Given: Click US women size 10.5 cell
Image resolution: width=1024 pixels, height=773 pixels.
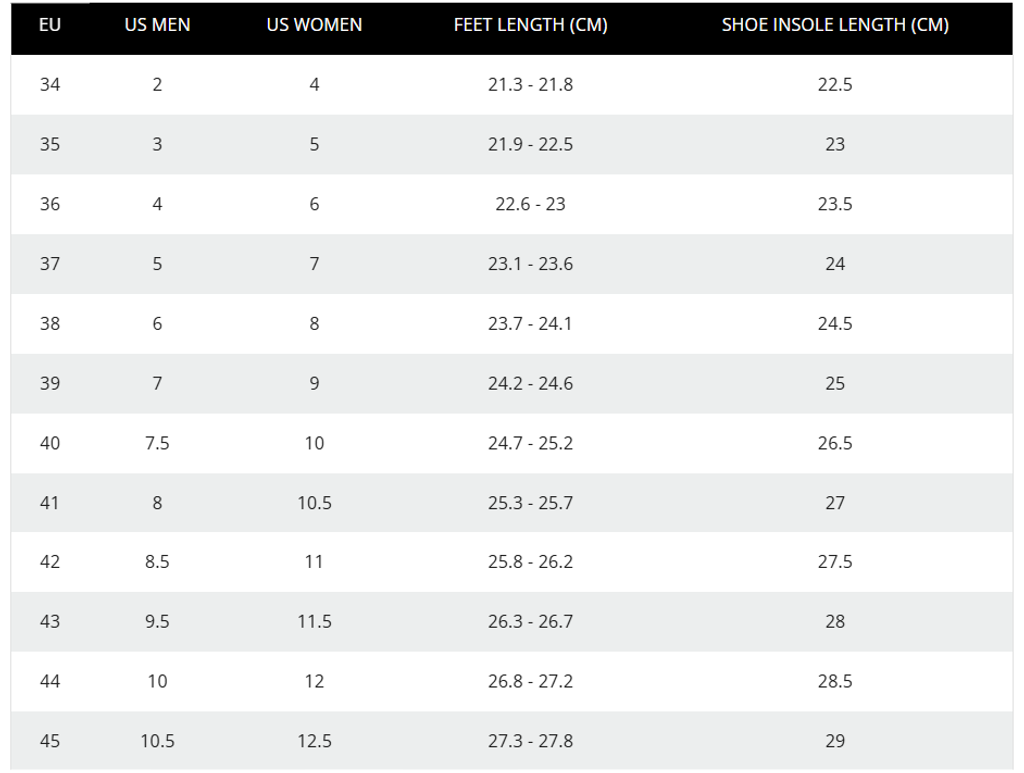Looking at the screenshot, I should coord(314,503).
